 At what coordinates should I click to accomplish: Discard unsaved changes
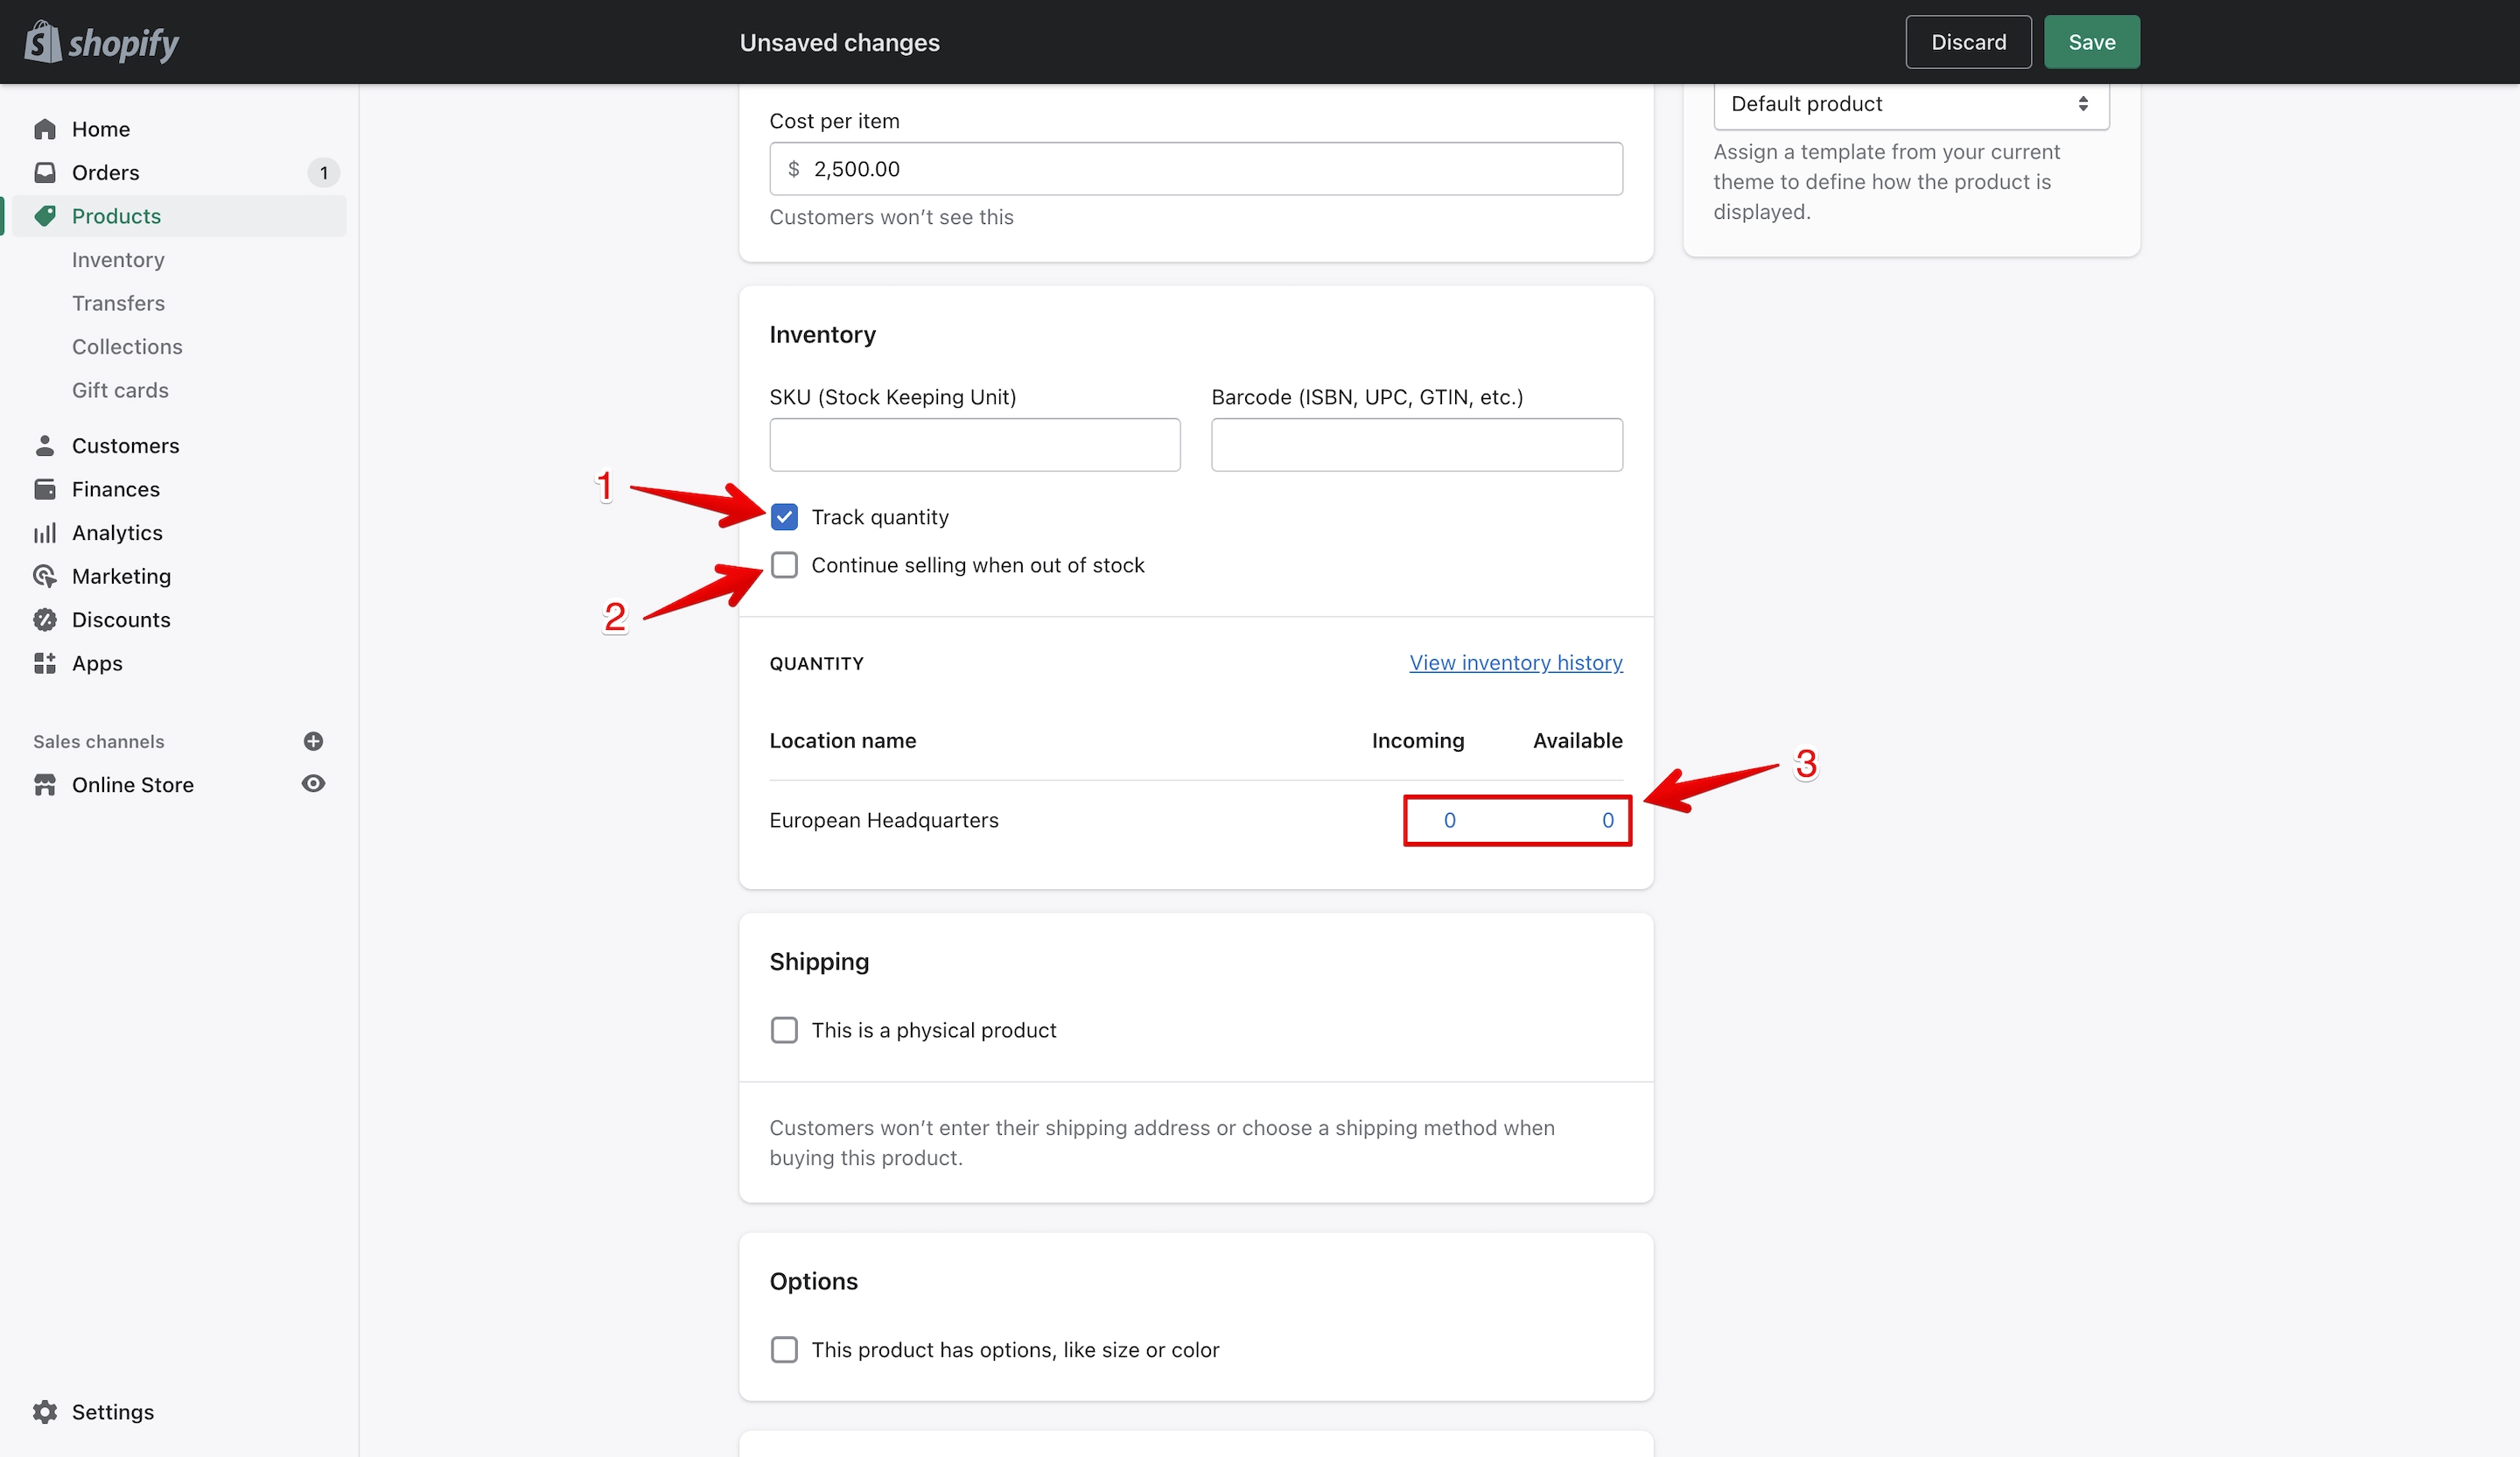point(1968,42)
